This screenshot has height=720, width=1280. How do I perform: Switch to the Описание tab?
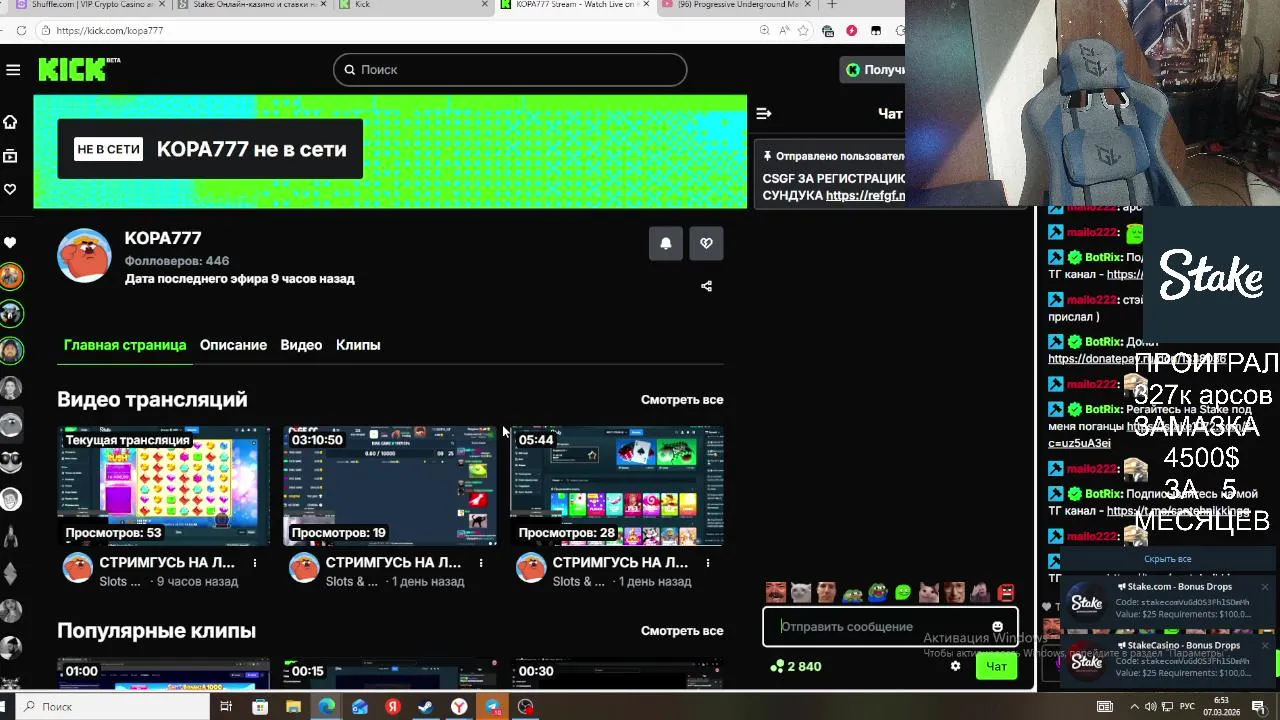[x=233, y=345]
